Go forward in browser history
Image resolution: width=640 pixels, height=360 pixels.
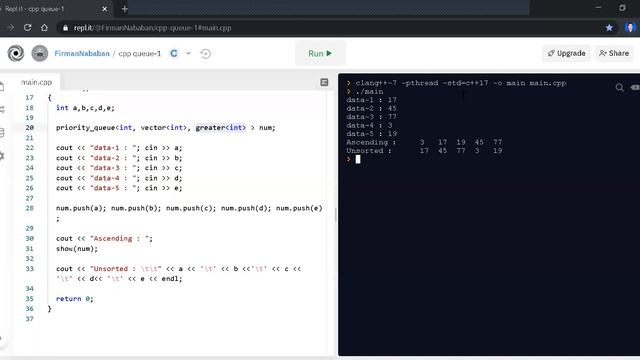coord(10,28)
